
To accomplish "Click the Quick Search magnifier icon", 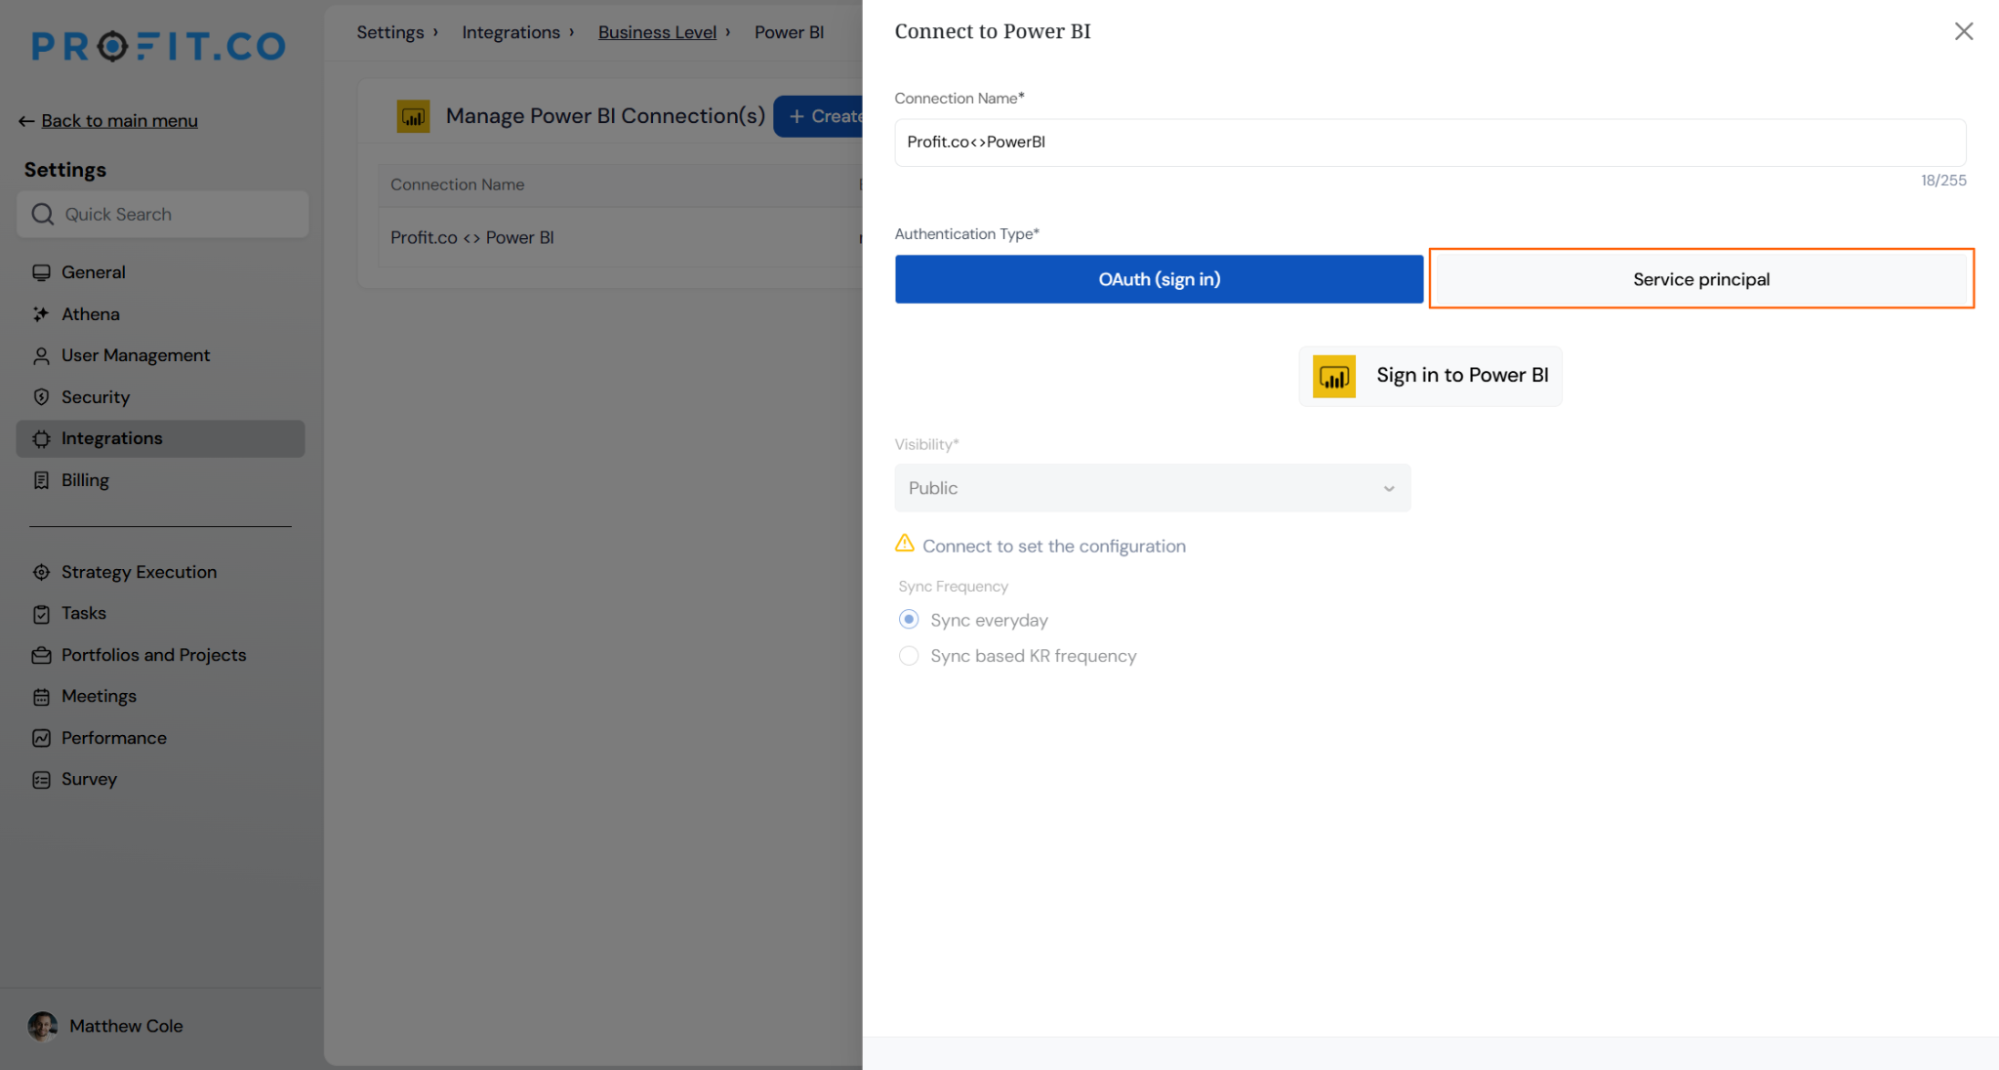I will pos(42,214).
